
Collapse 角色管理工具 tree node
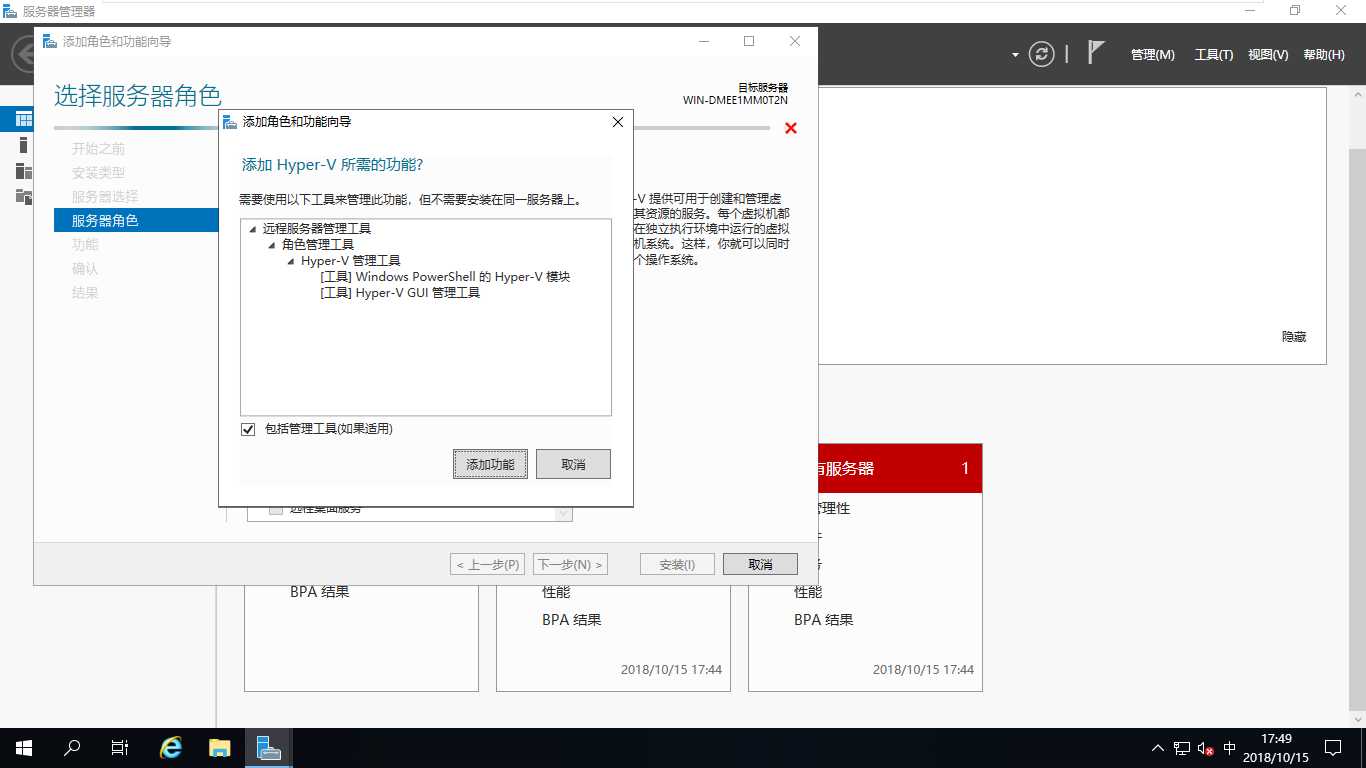[272, 246]
